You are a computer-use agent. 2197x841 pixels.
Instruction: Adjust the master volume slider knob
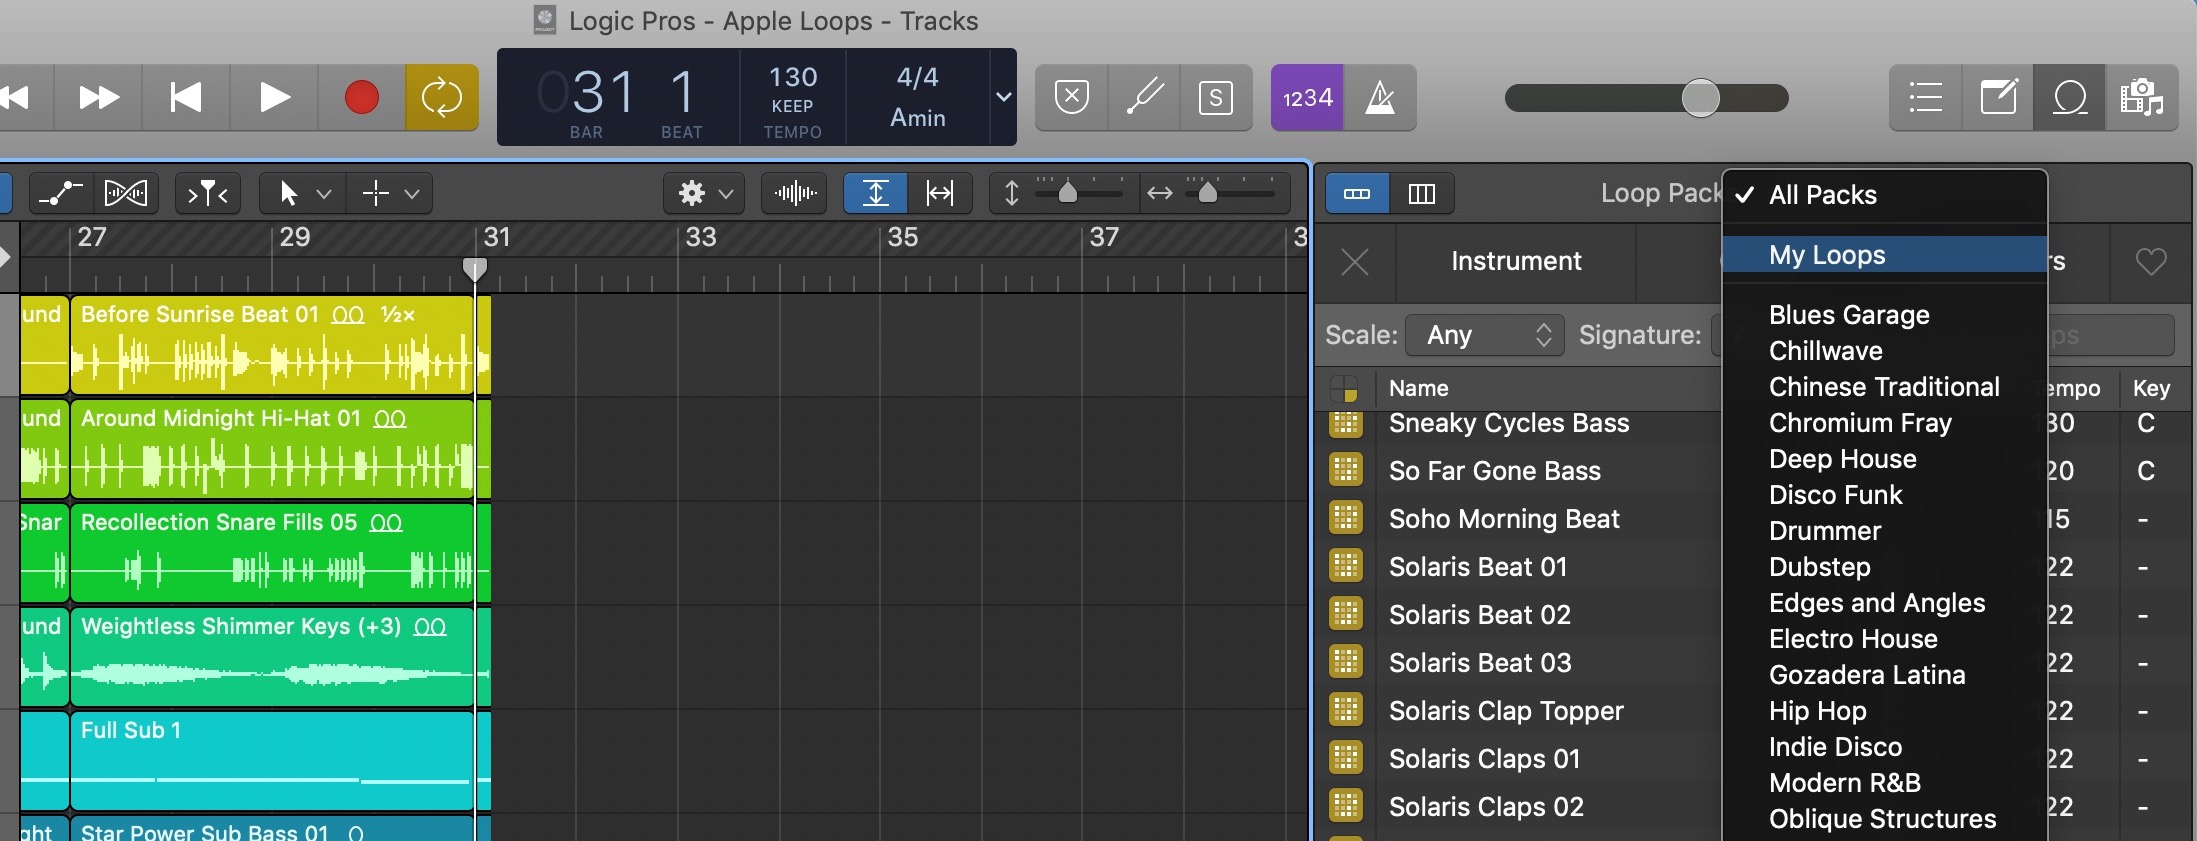click(x=1700, y=98)
